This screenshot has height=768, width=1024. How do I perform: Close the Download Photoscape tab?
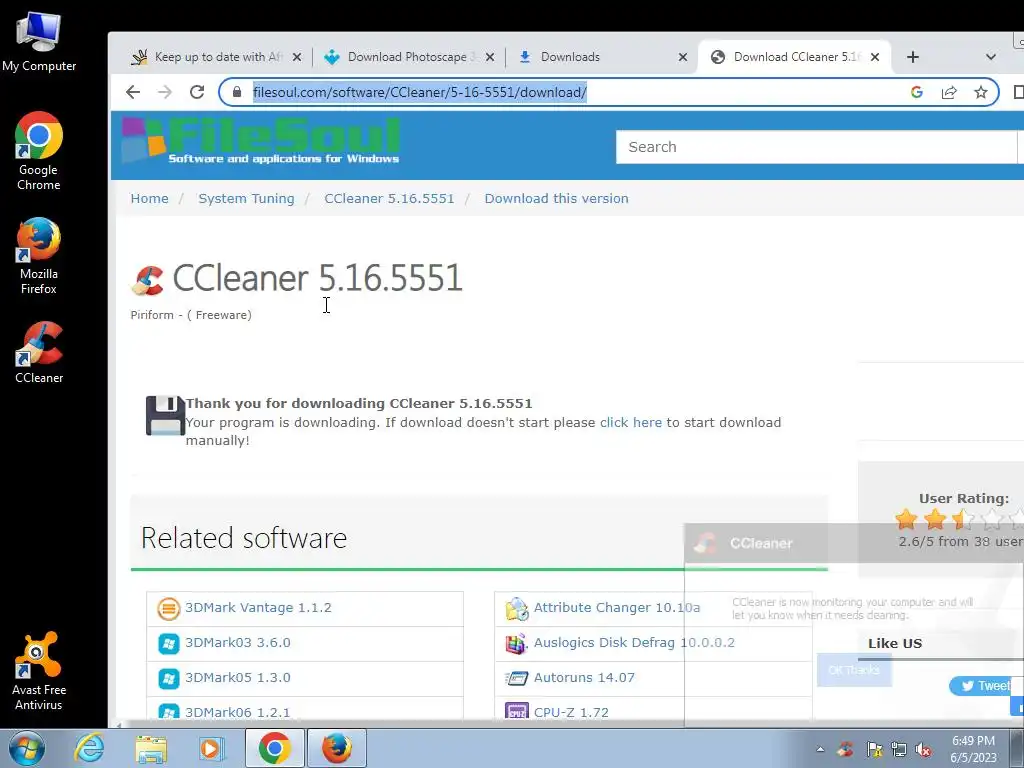[x=490, y=57]
